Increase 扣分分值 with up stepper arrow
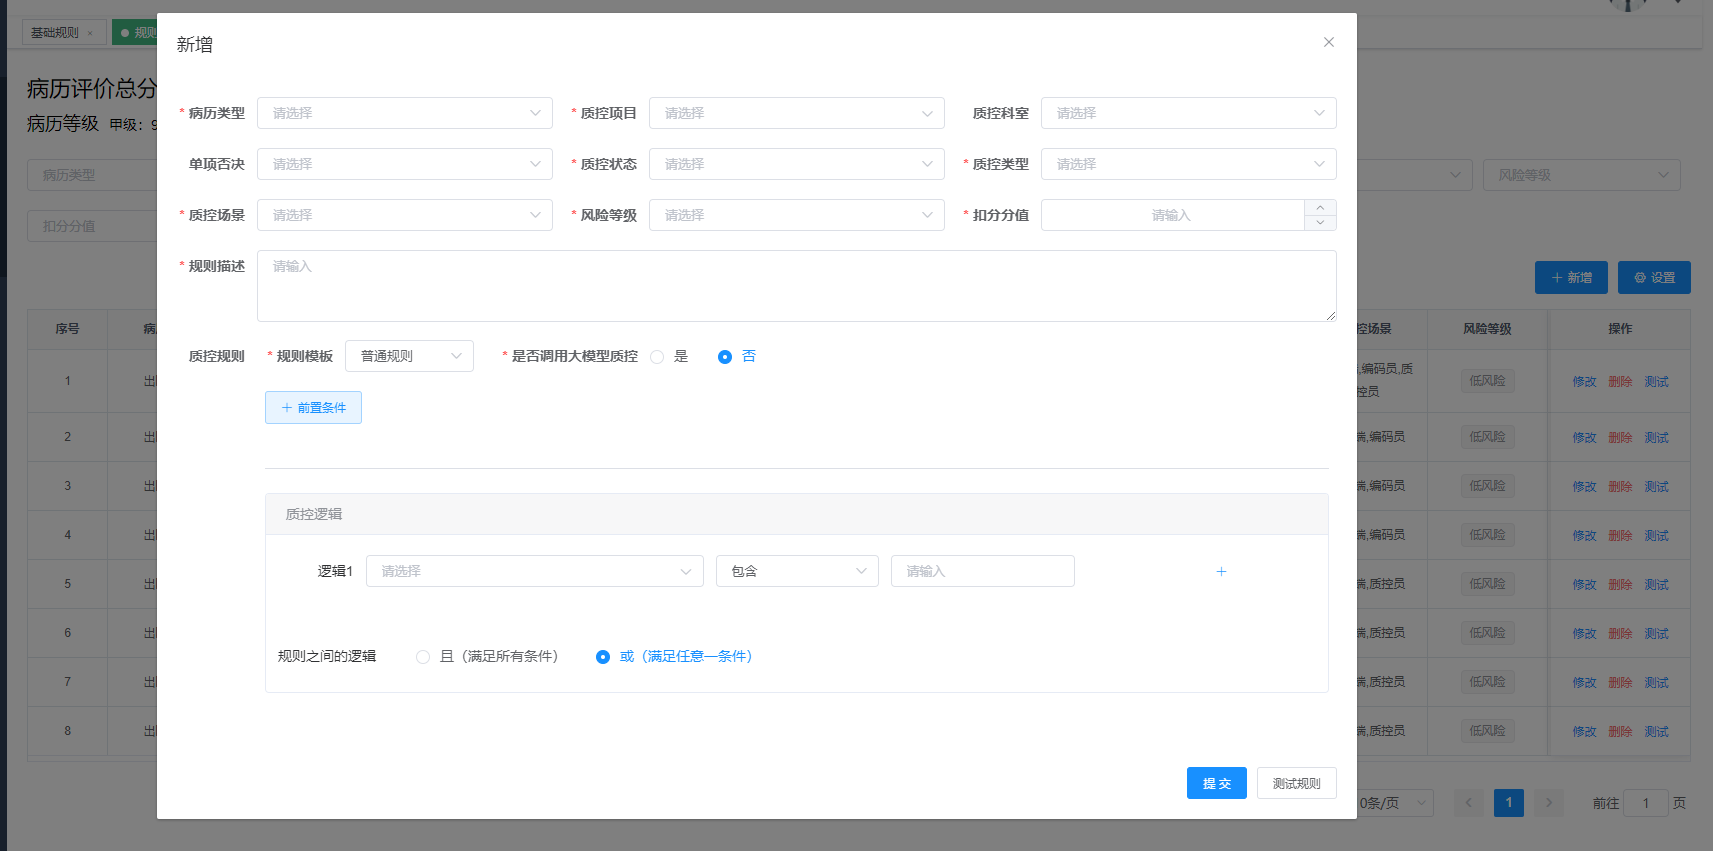 pyautogui.click(x=1320, y=207)
